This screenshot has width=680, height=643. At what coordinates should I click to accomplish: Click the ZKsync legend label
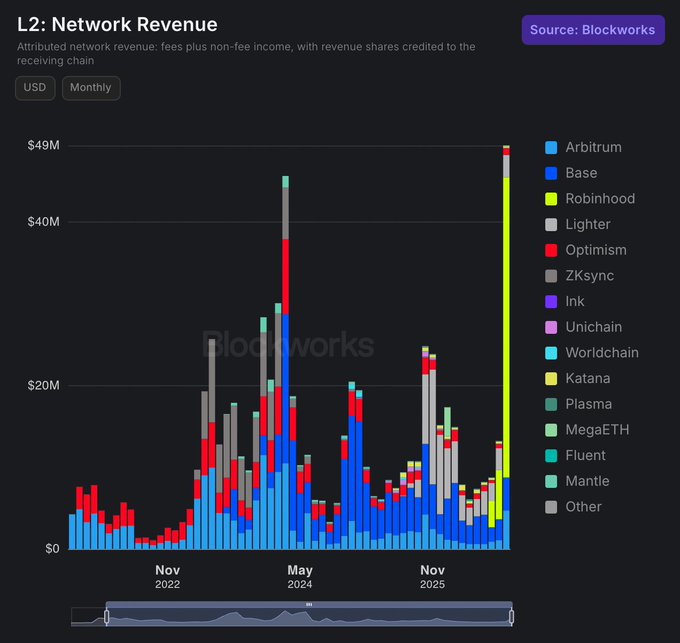point(589,276)
